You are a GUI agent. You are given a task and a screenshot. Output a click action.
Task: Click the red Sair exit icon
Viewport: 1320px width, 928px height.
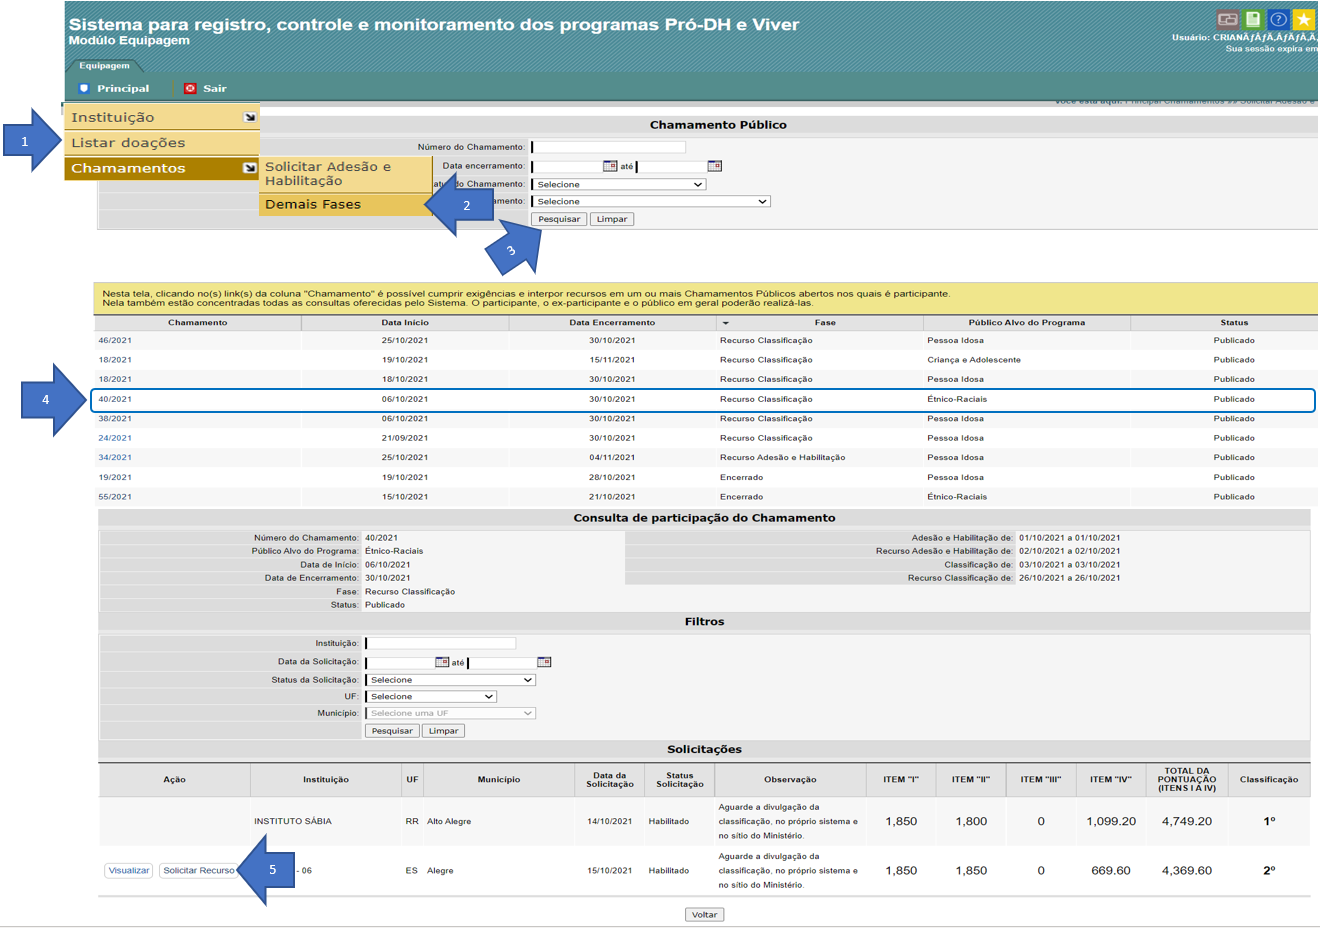(190, 88)
